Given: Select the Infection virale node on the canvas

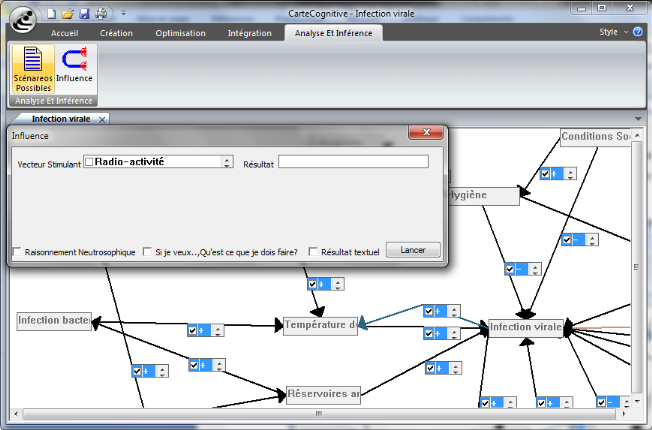Looking at the screenshot, I should (x=526, y=328).
